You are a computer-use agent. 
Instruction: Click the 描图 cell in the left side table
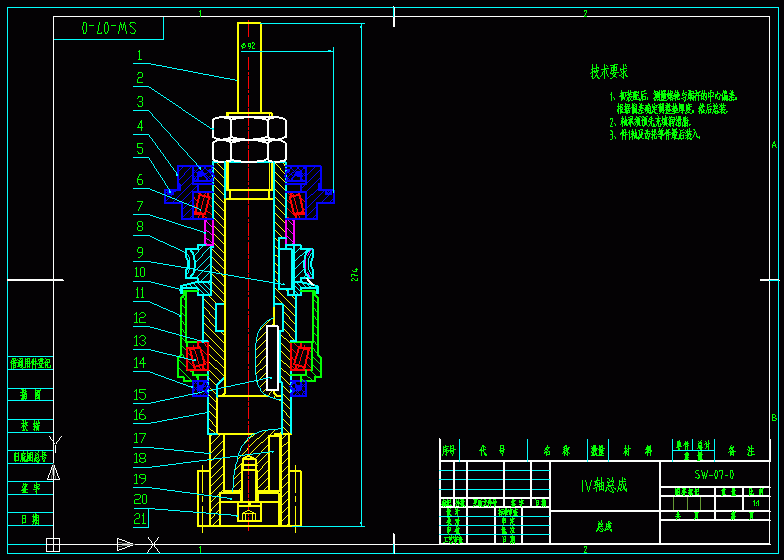click(30, 395)
